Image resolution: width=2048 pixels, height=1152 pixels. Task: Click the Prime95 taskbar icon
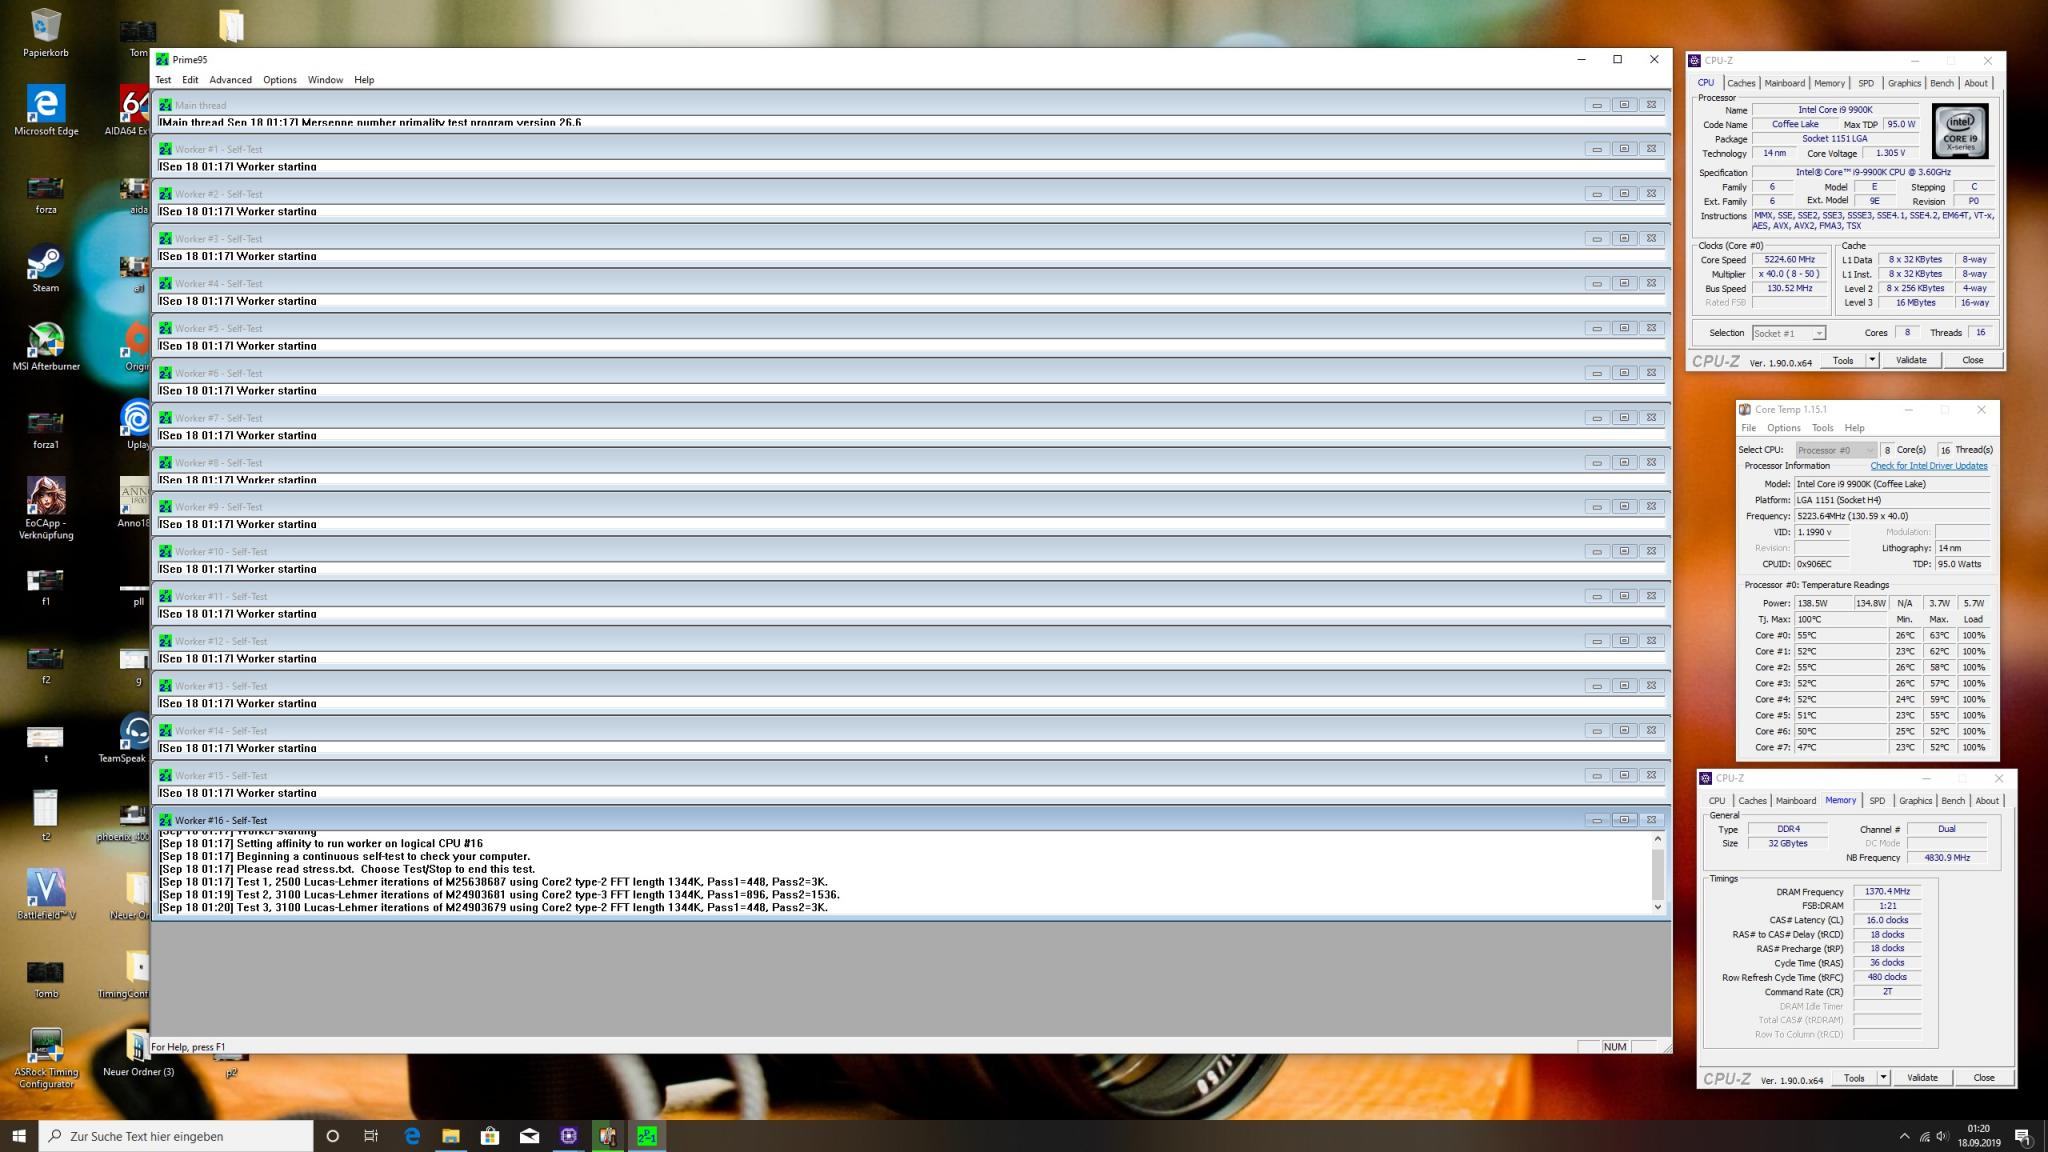(647, 1136)
